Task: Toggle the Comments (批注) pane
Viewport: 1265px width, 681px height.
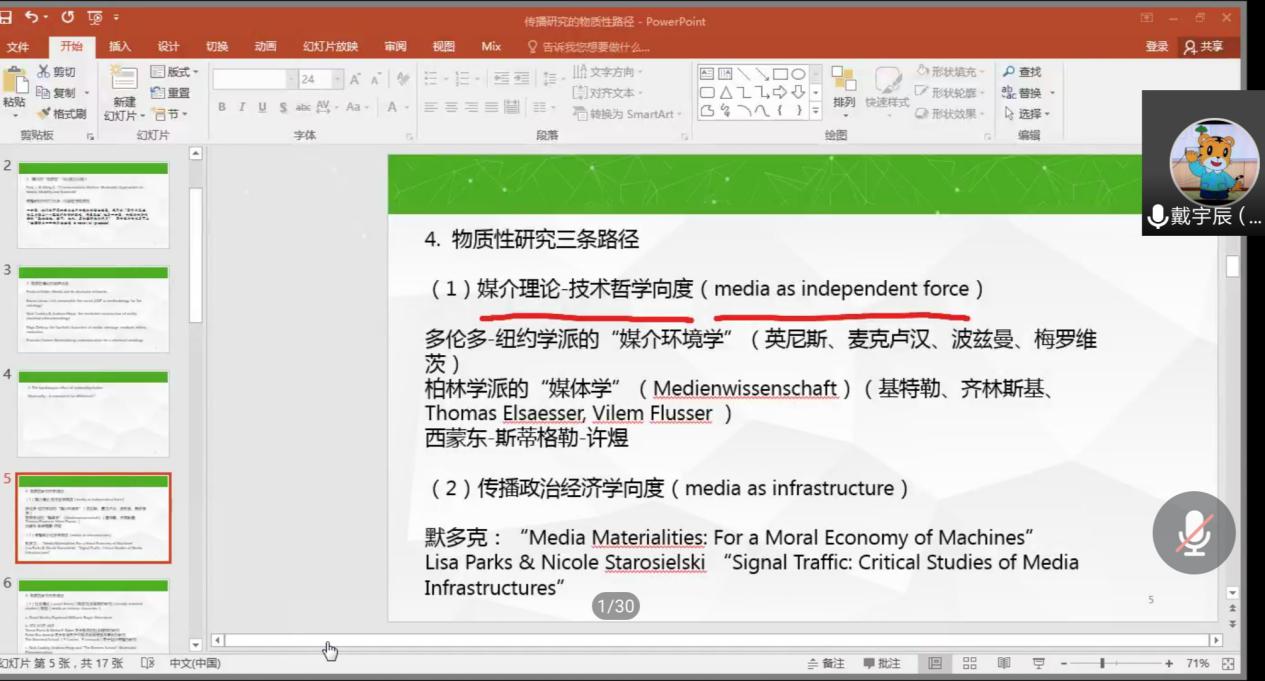Action: click(882, 664)
